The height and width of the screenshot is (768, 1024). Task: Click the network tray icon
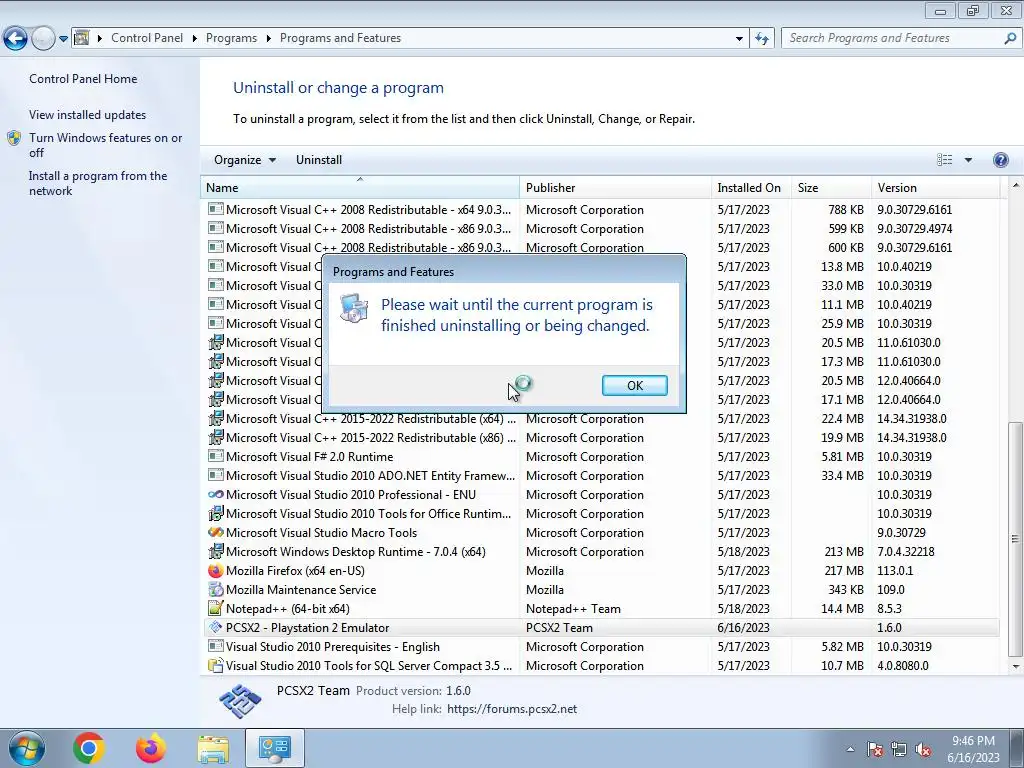[x=899, y=749]
